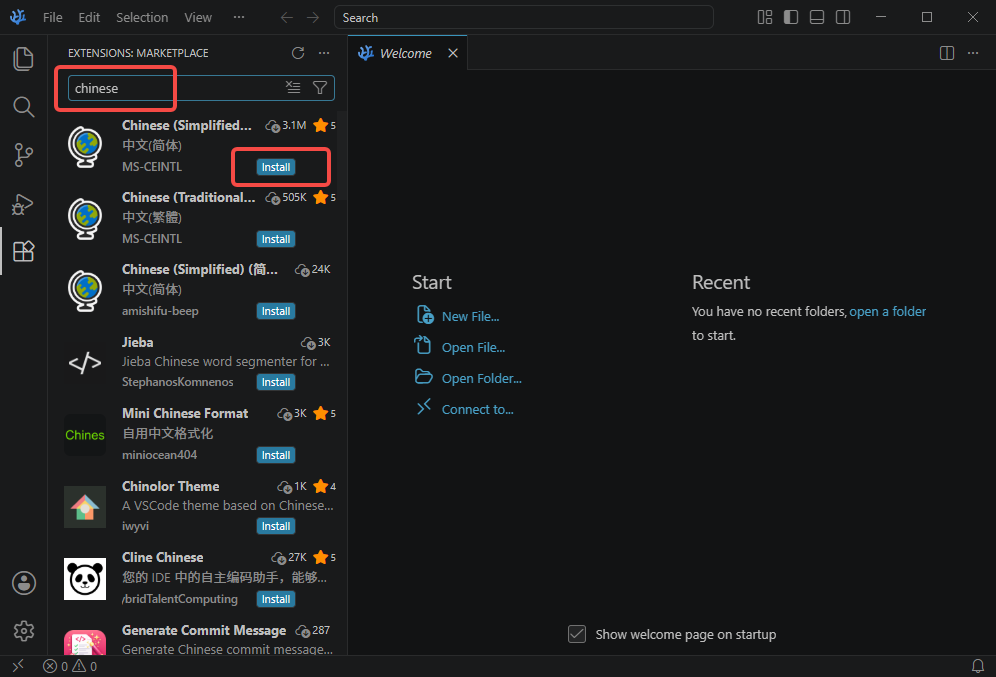The height and width of the screenshot is (677, 996).
Task: Install the Cline Chinese extension
Action: (x=276, y=600)
